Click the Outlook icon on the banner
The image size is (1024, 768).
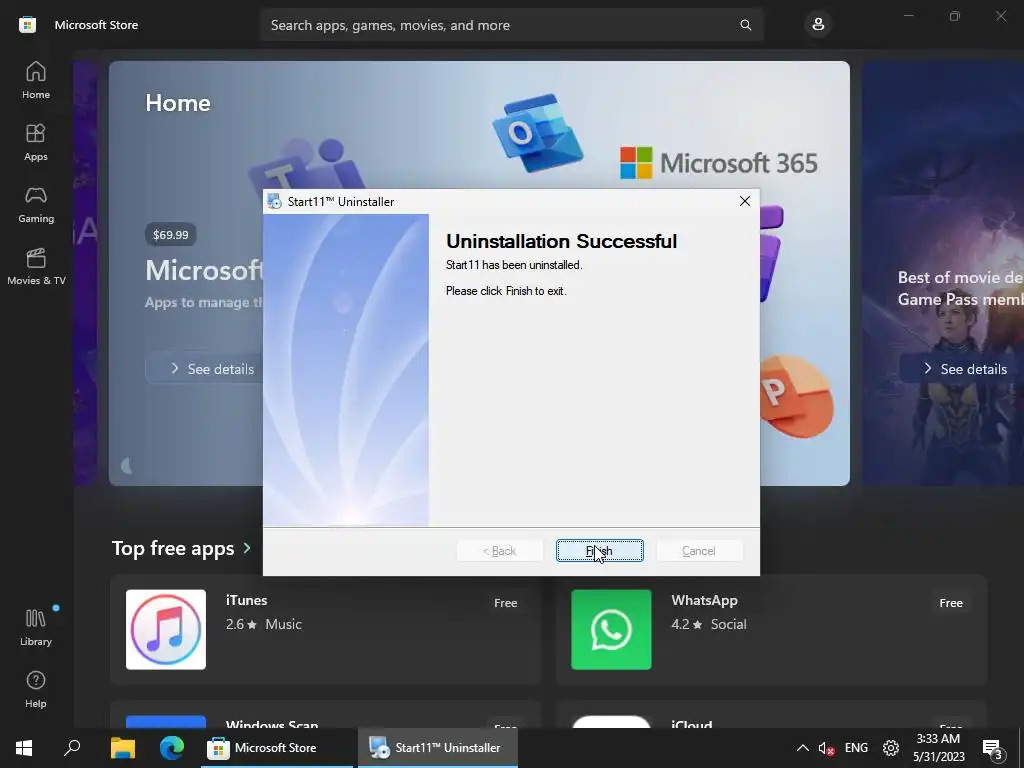[x=537, y=134]
